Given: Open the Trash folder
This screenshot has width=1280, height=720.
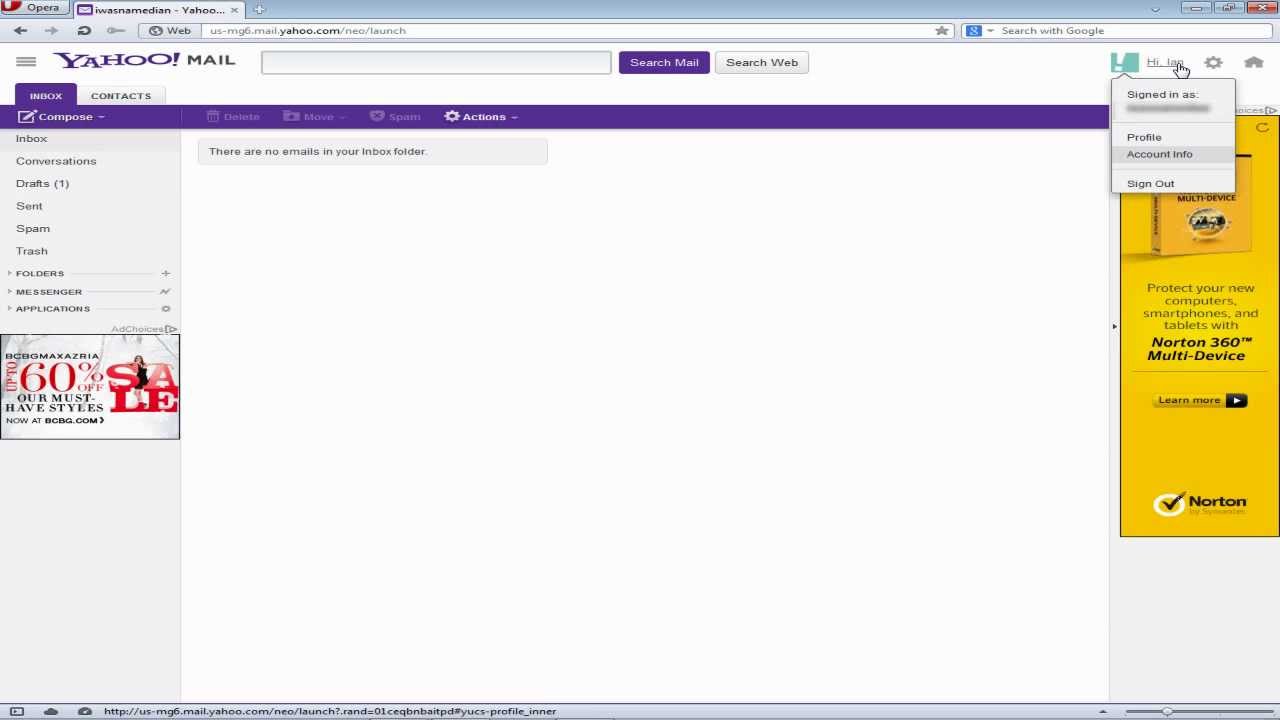Looking at the screenshot, I should [x=32, y=251].
